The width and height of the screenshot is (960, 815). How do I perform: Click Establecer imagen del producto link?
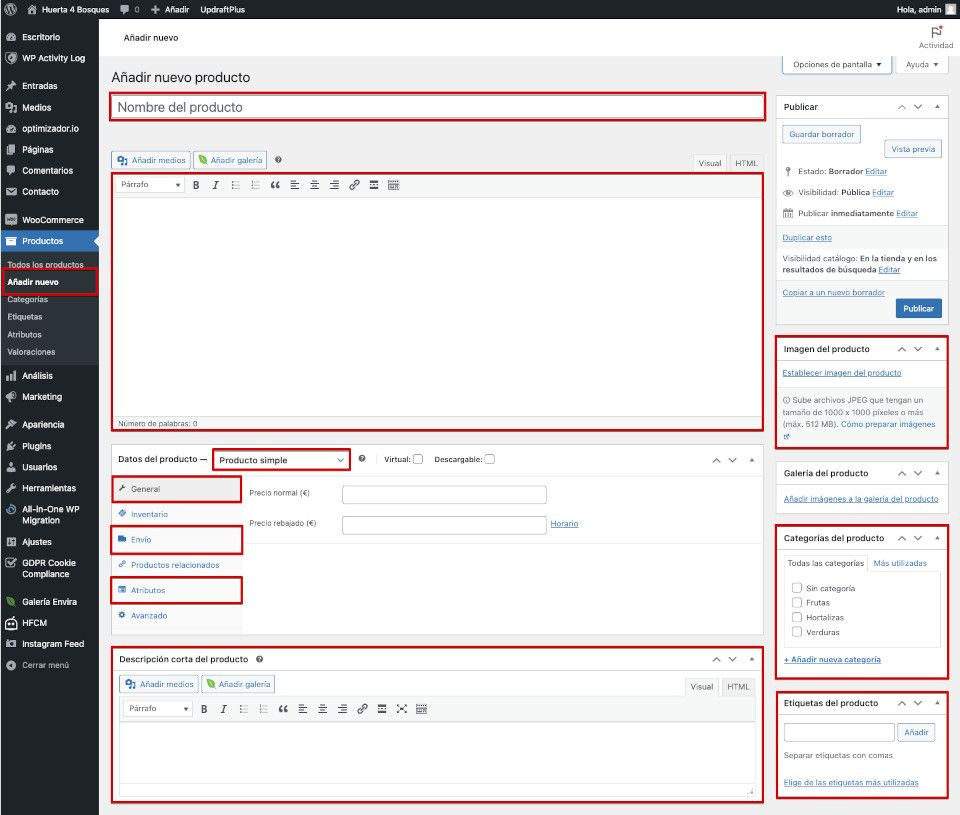click(x=841, y=373)
